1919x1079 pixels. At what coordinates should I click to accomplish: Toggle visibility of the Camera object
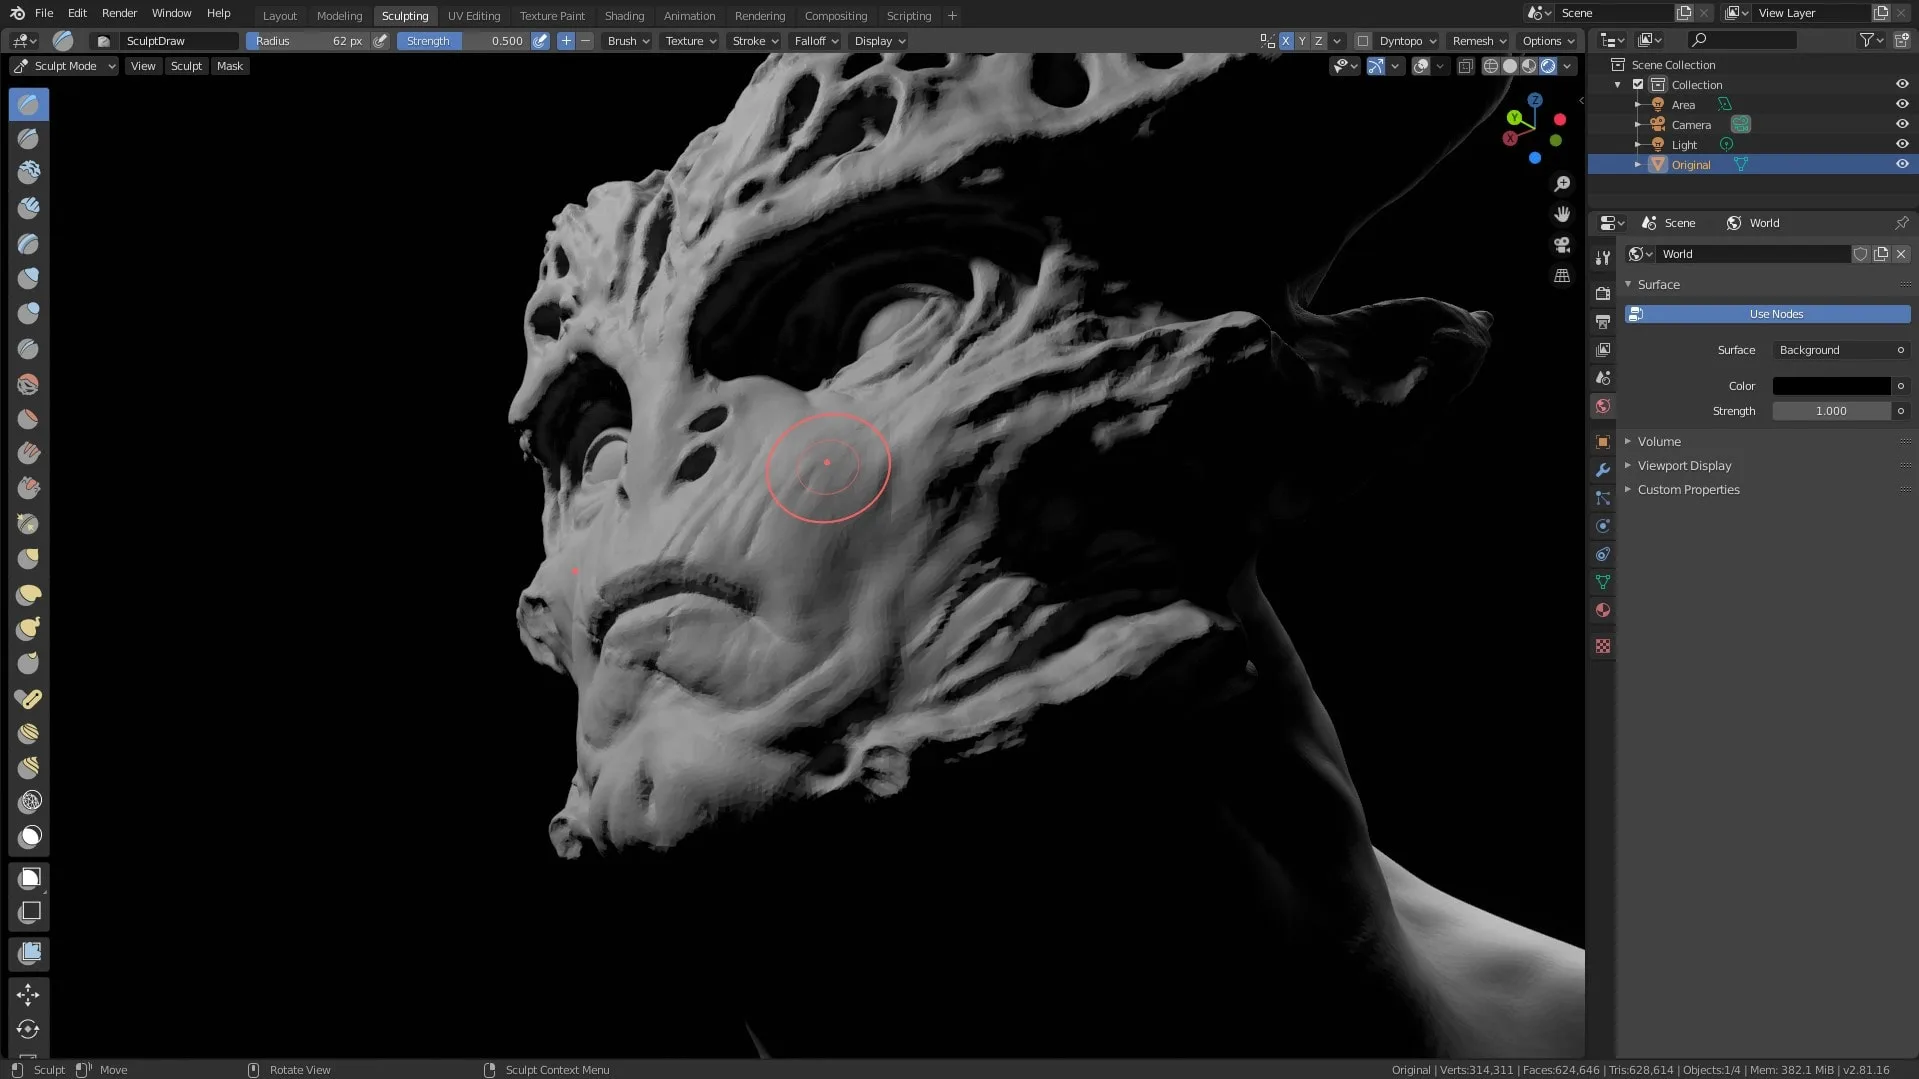click(x=1901, y=124)
